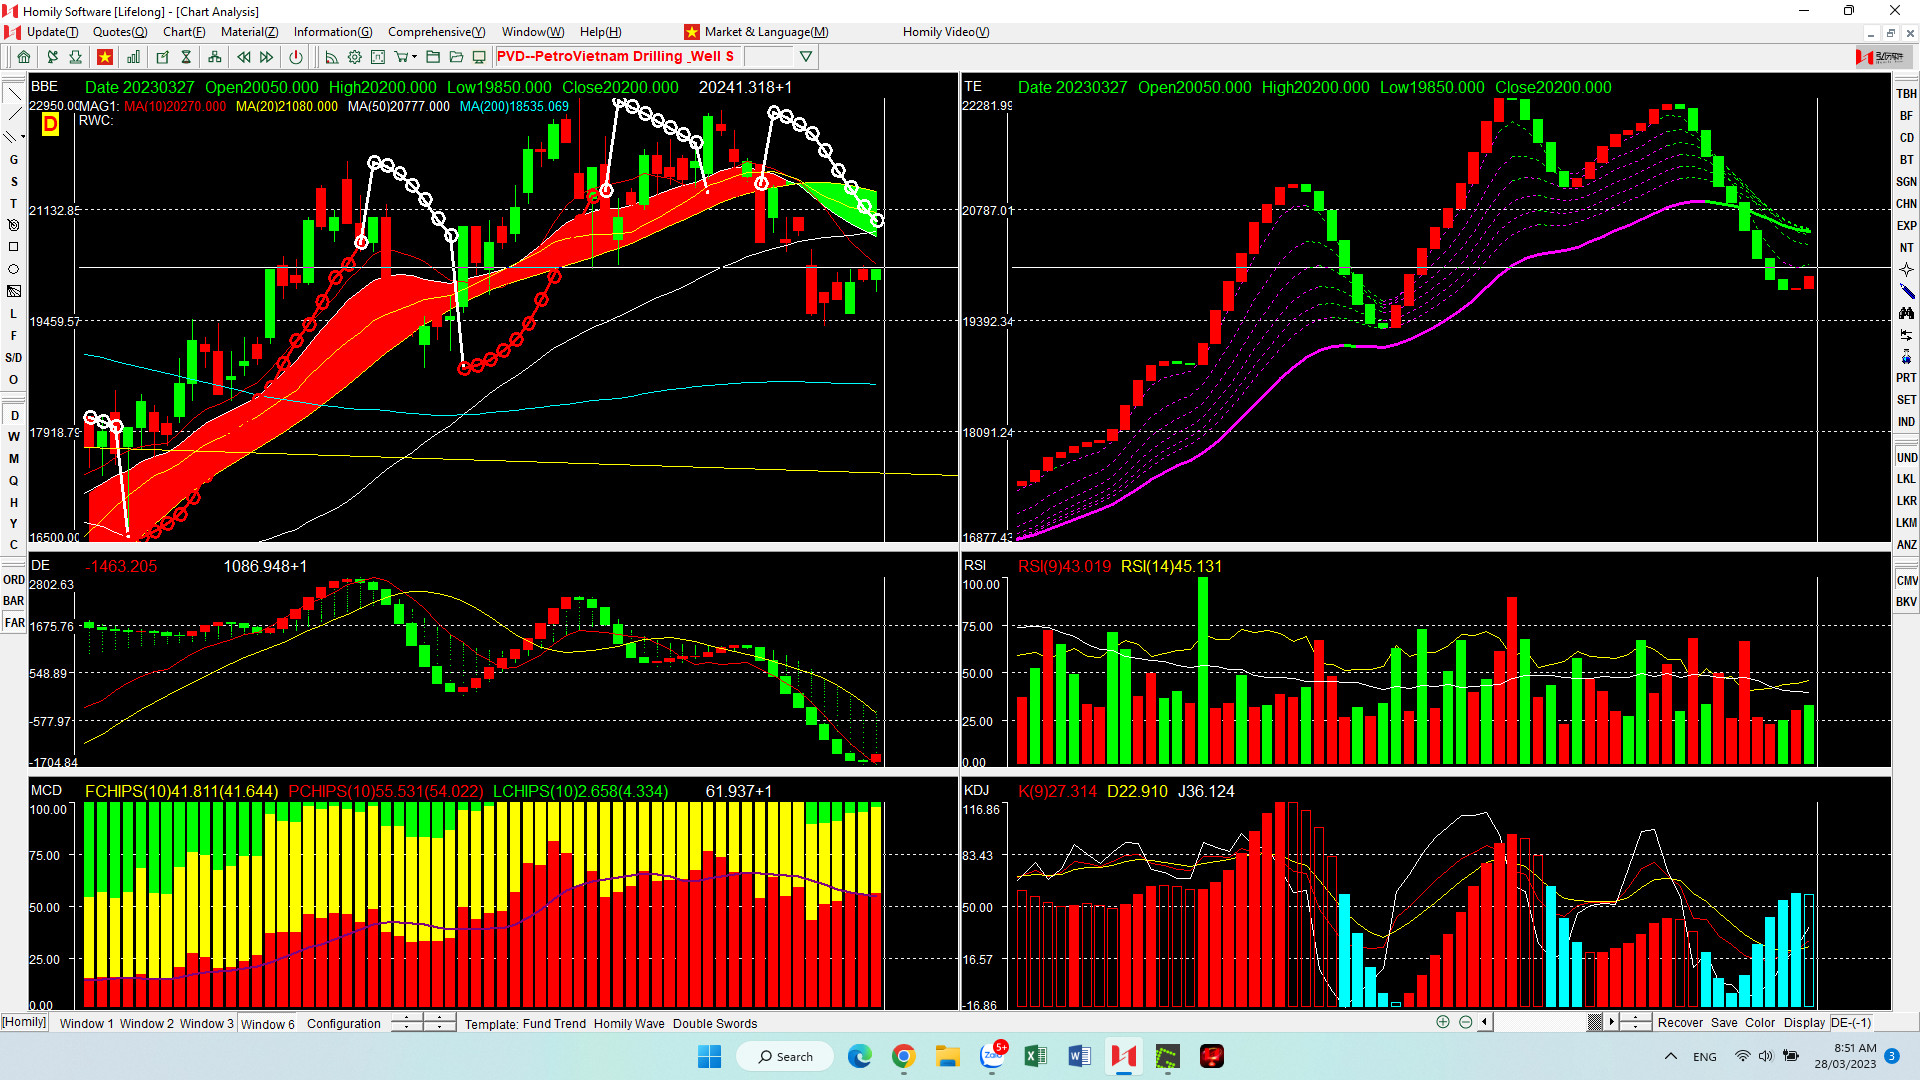Open the shopping cart dropdown arrow
The width and height of the screenshot is (1920, 1080).
(414, 57)
